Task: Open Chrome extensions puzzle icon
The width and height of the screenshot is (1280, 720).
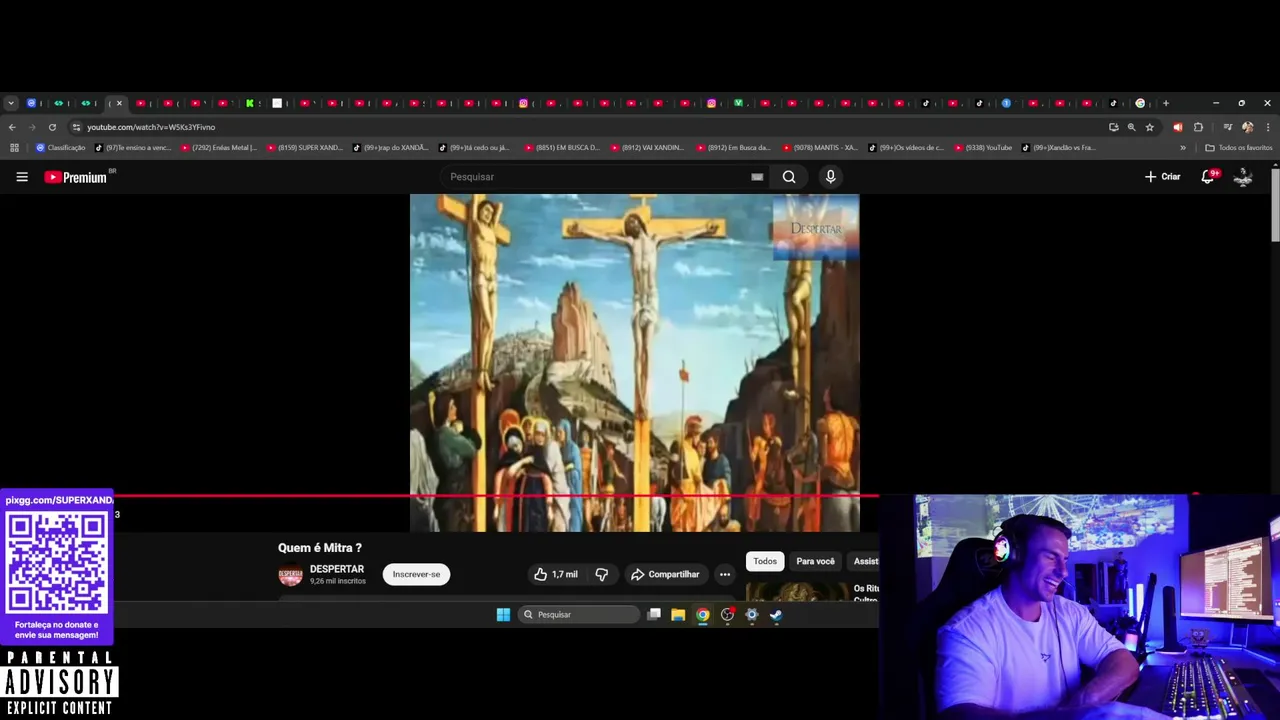Action: point(1198,127)
